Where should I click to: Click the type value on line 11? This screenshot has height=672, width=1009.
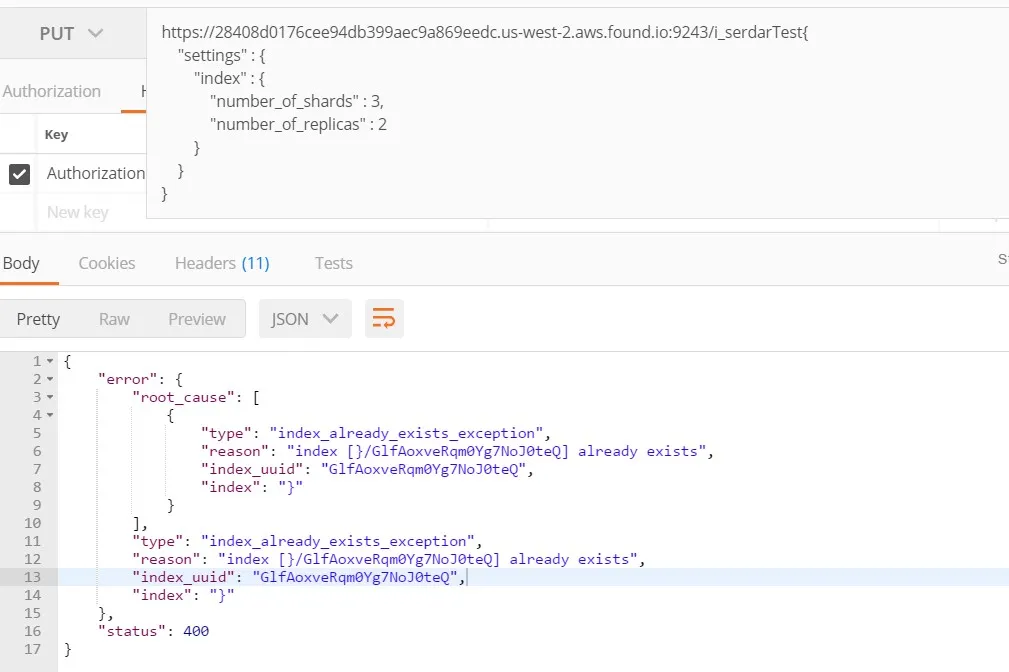point(338,541)
